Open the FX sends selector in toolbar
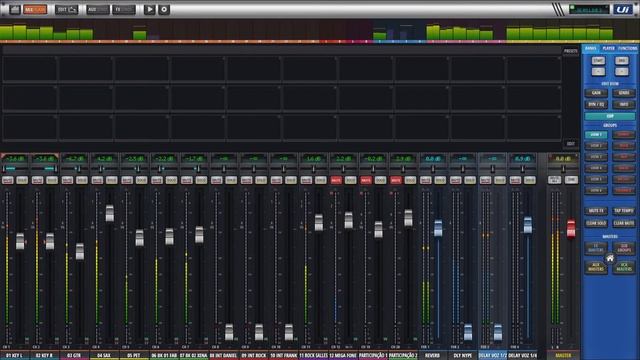640x360 pixels. click(x=124, y=9)
